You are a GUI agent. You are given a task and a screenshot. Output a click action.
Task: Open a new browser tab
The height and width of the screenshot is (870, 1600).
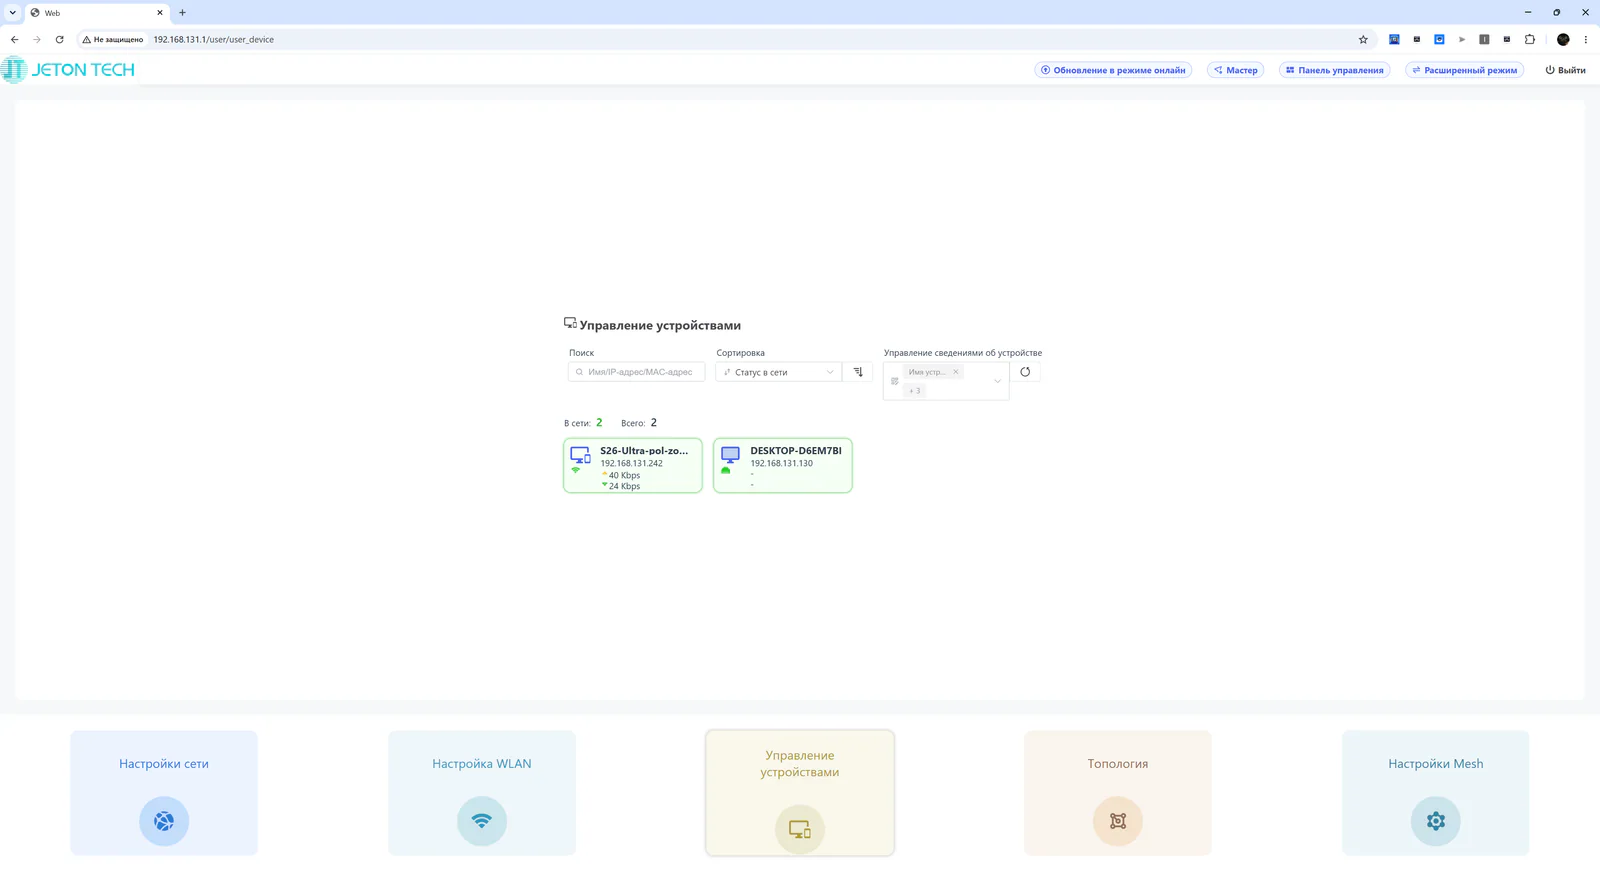pos(182,13)
